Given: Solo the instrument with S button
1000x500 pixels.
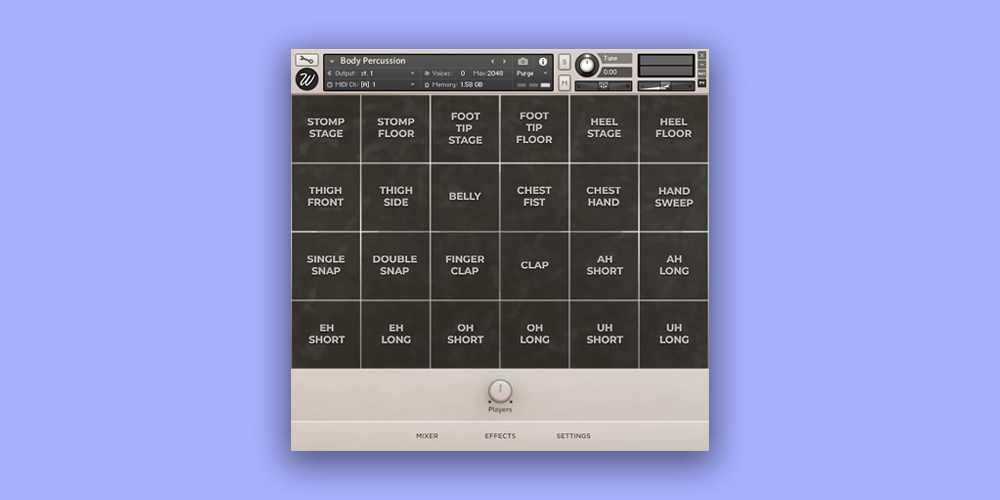Looking at the screenshot, I should coord(565,62).
